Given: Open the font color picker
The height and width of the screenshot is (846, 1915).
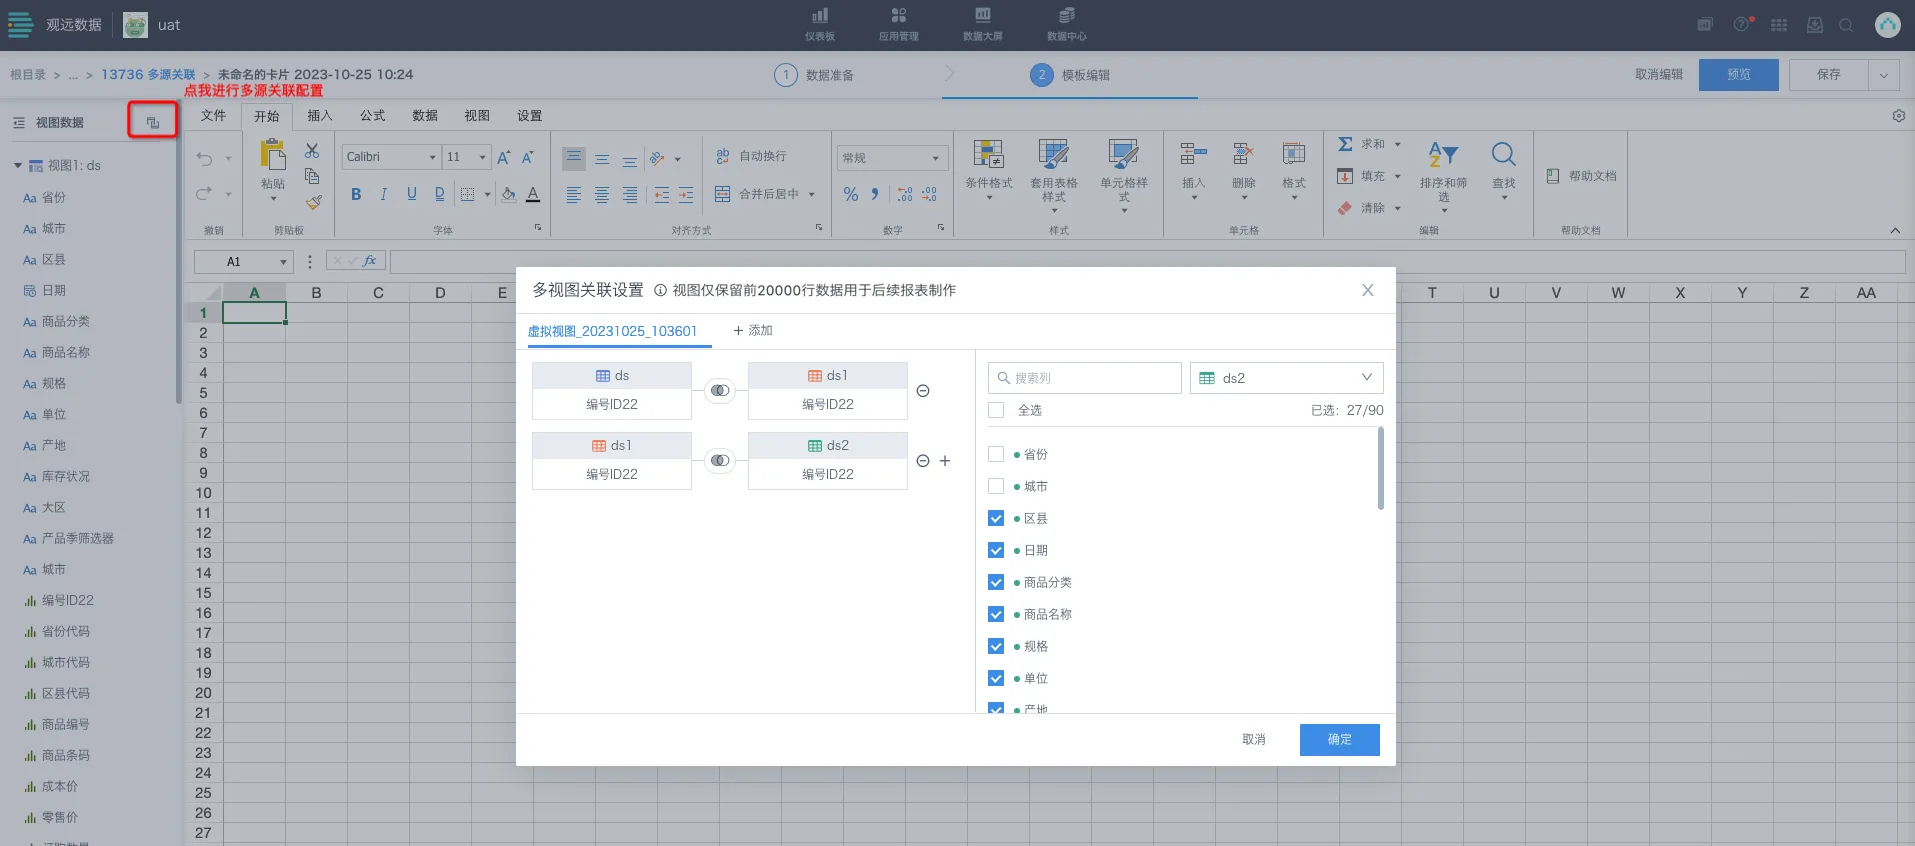Looking at the screenshot, I should click(534, 194).
